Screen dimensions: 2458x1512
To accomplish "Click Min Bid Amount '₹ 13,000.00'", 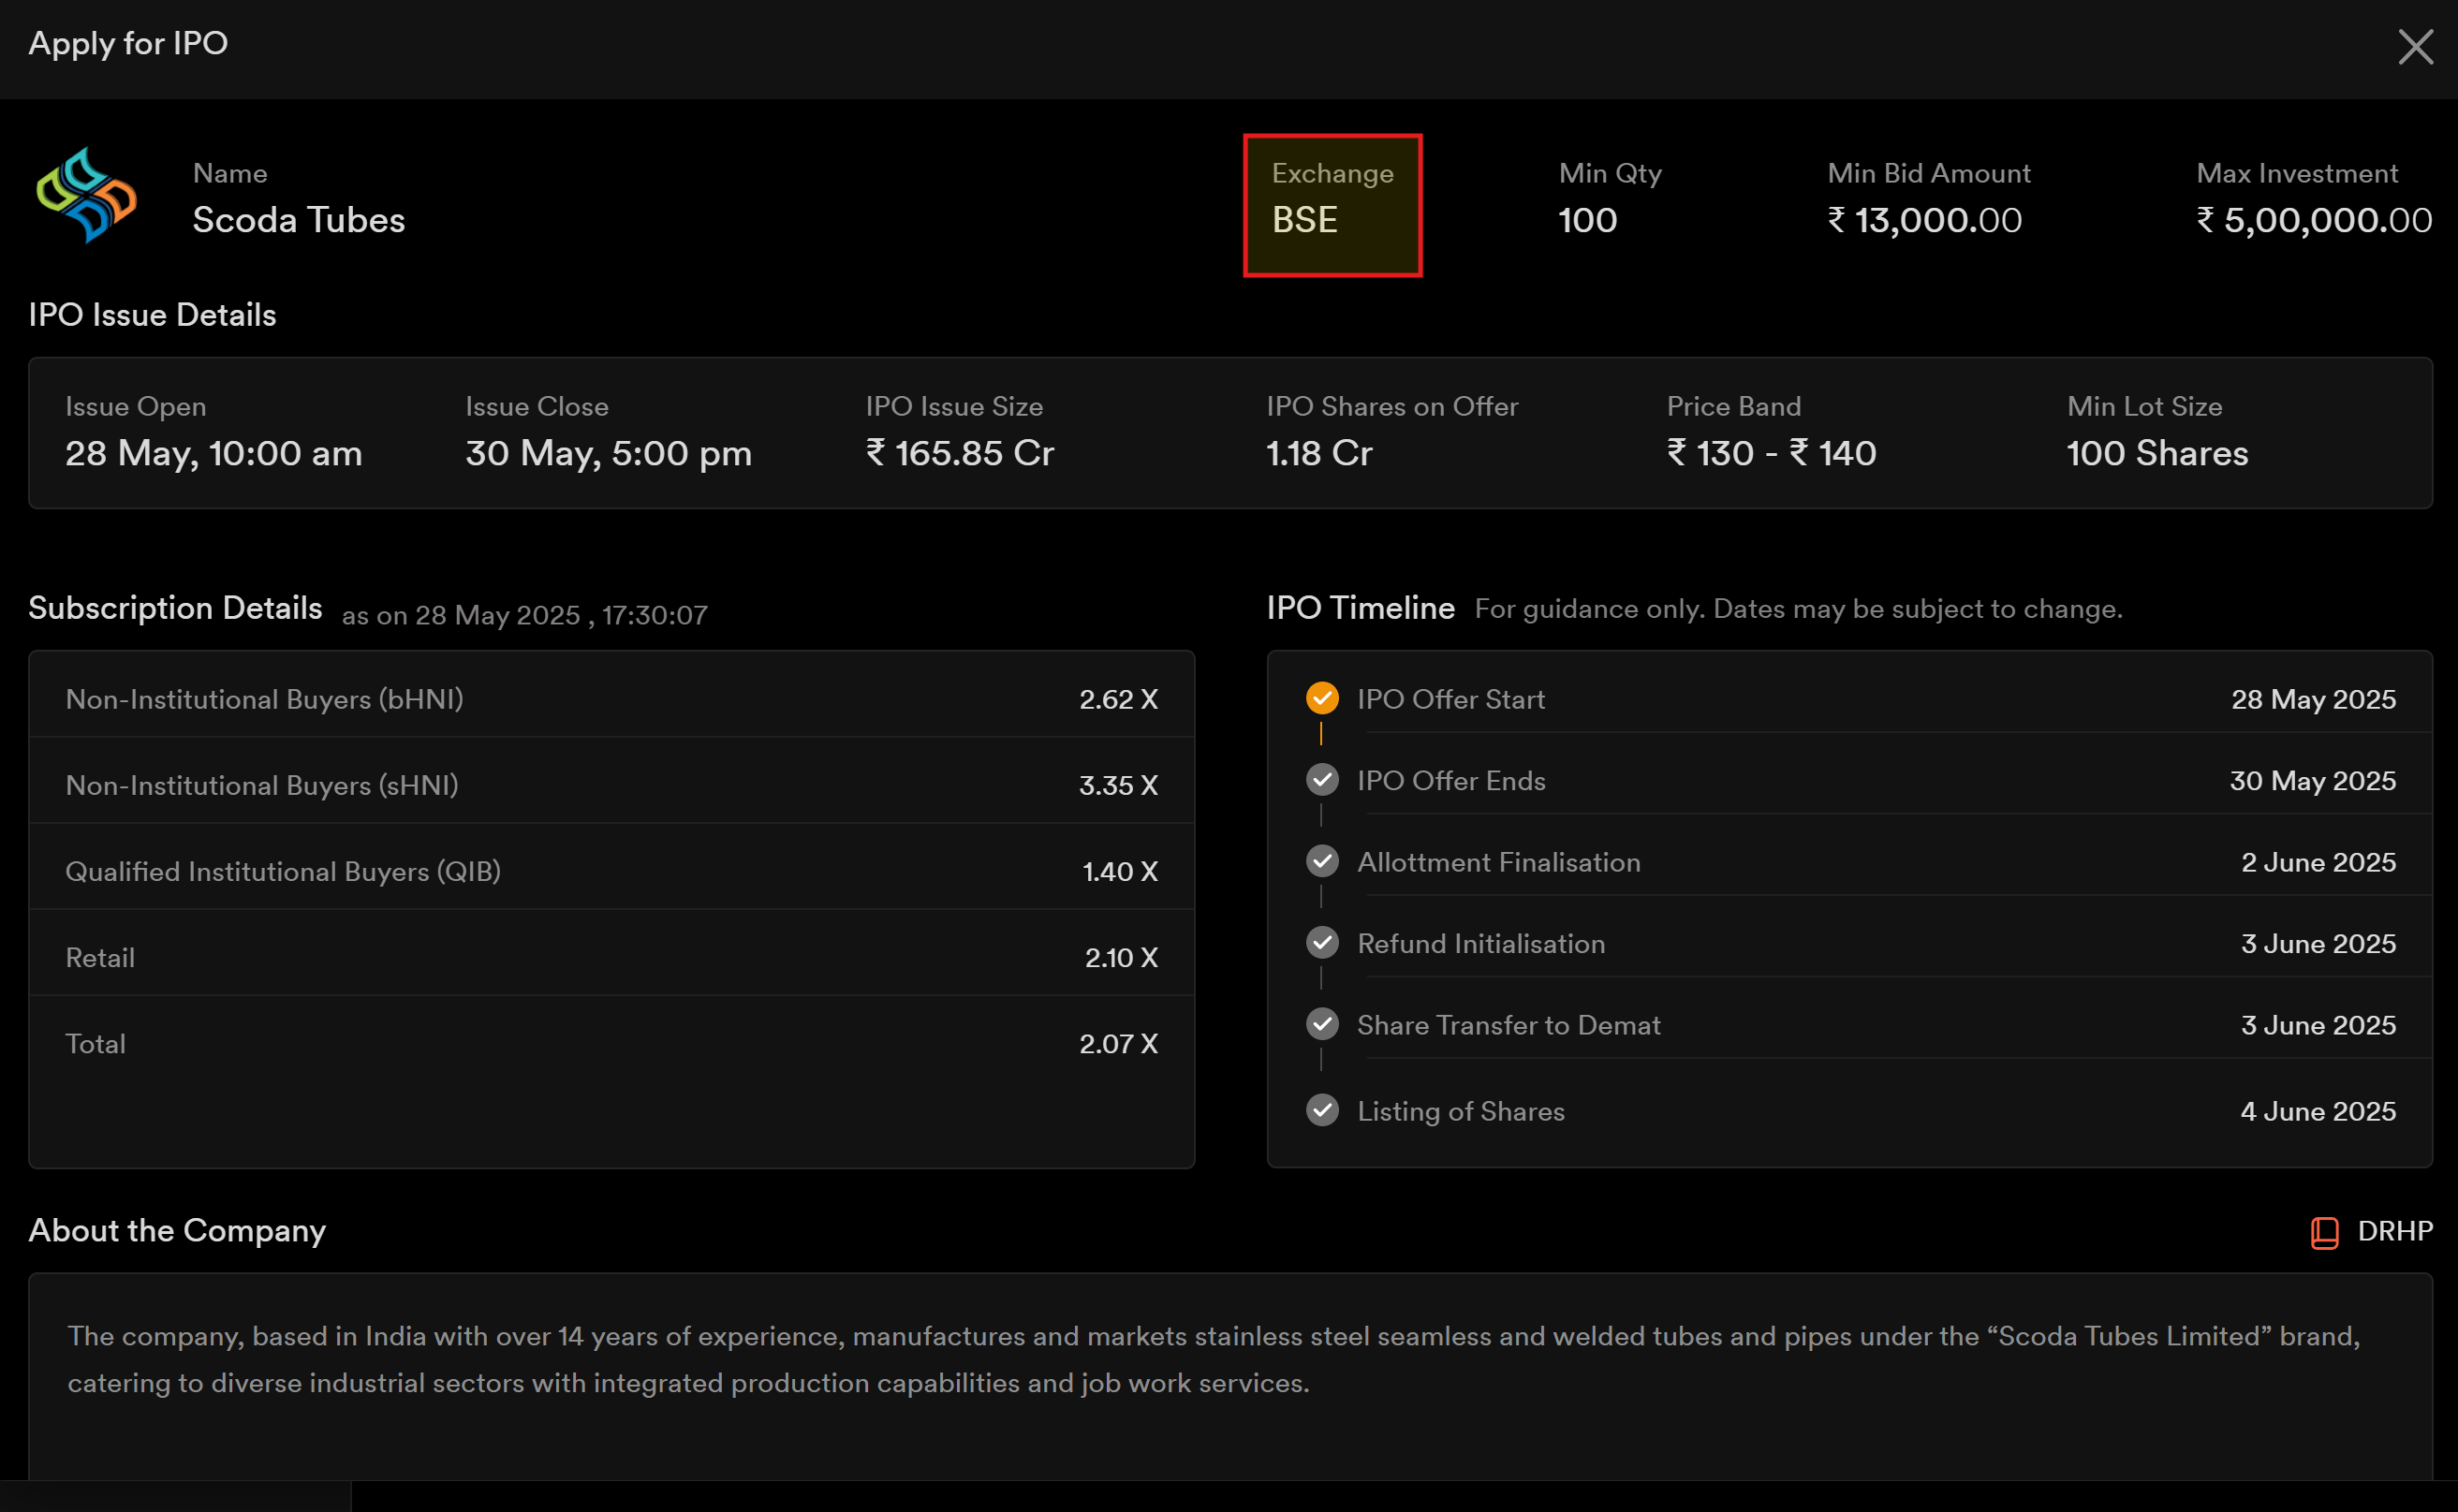I will coord(1925,220).
